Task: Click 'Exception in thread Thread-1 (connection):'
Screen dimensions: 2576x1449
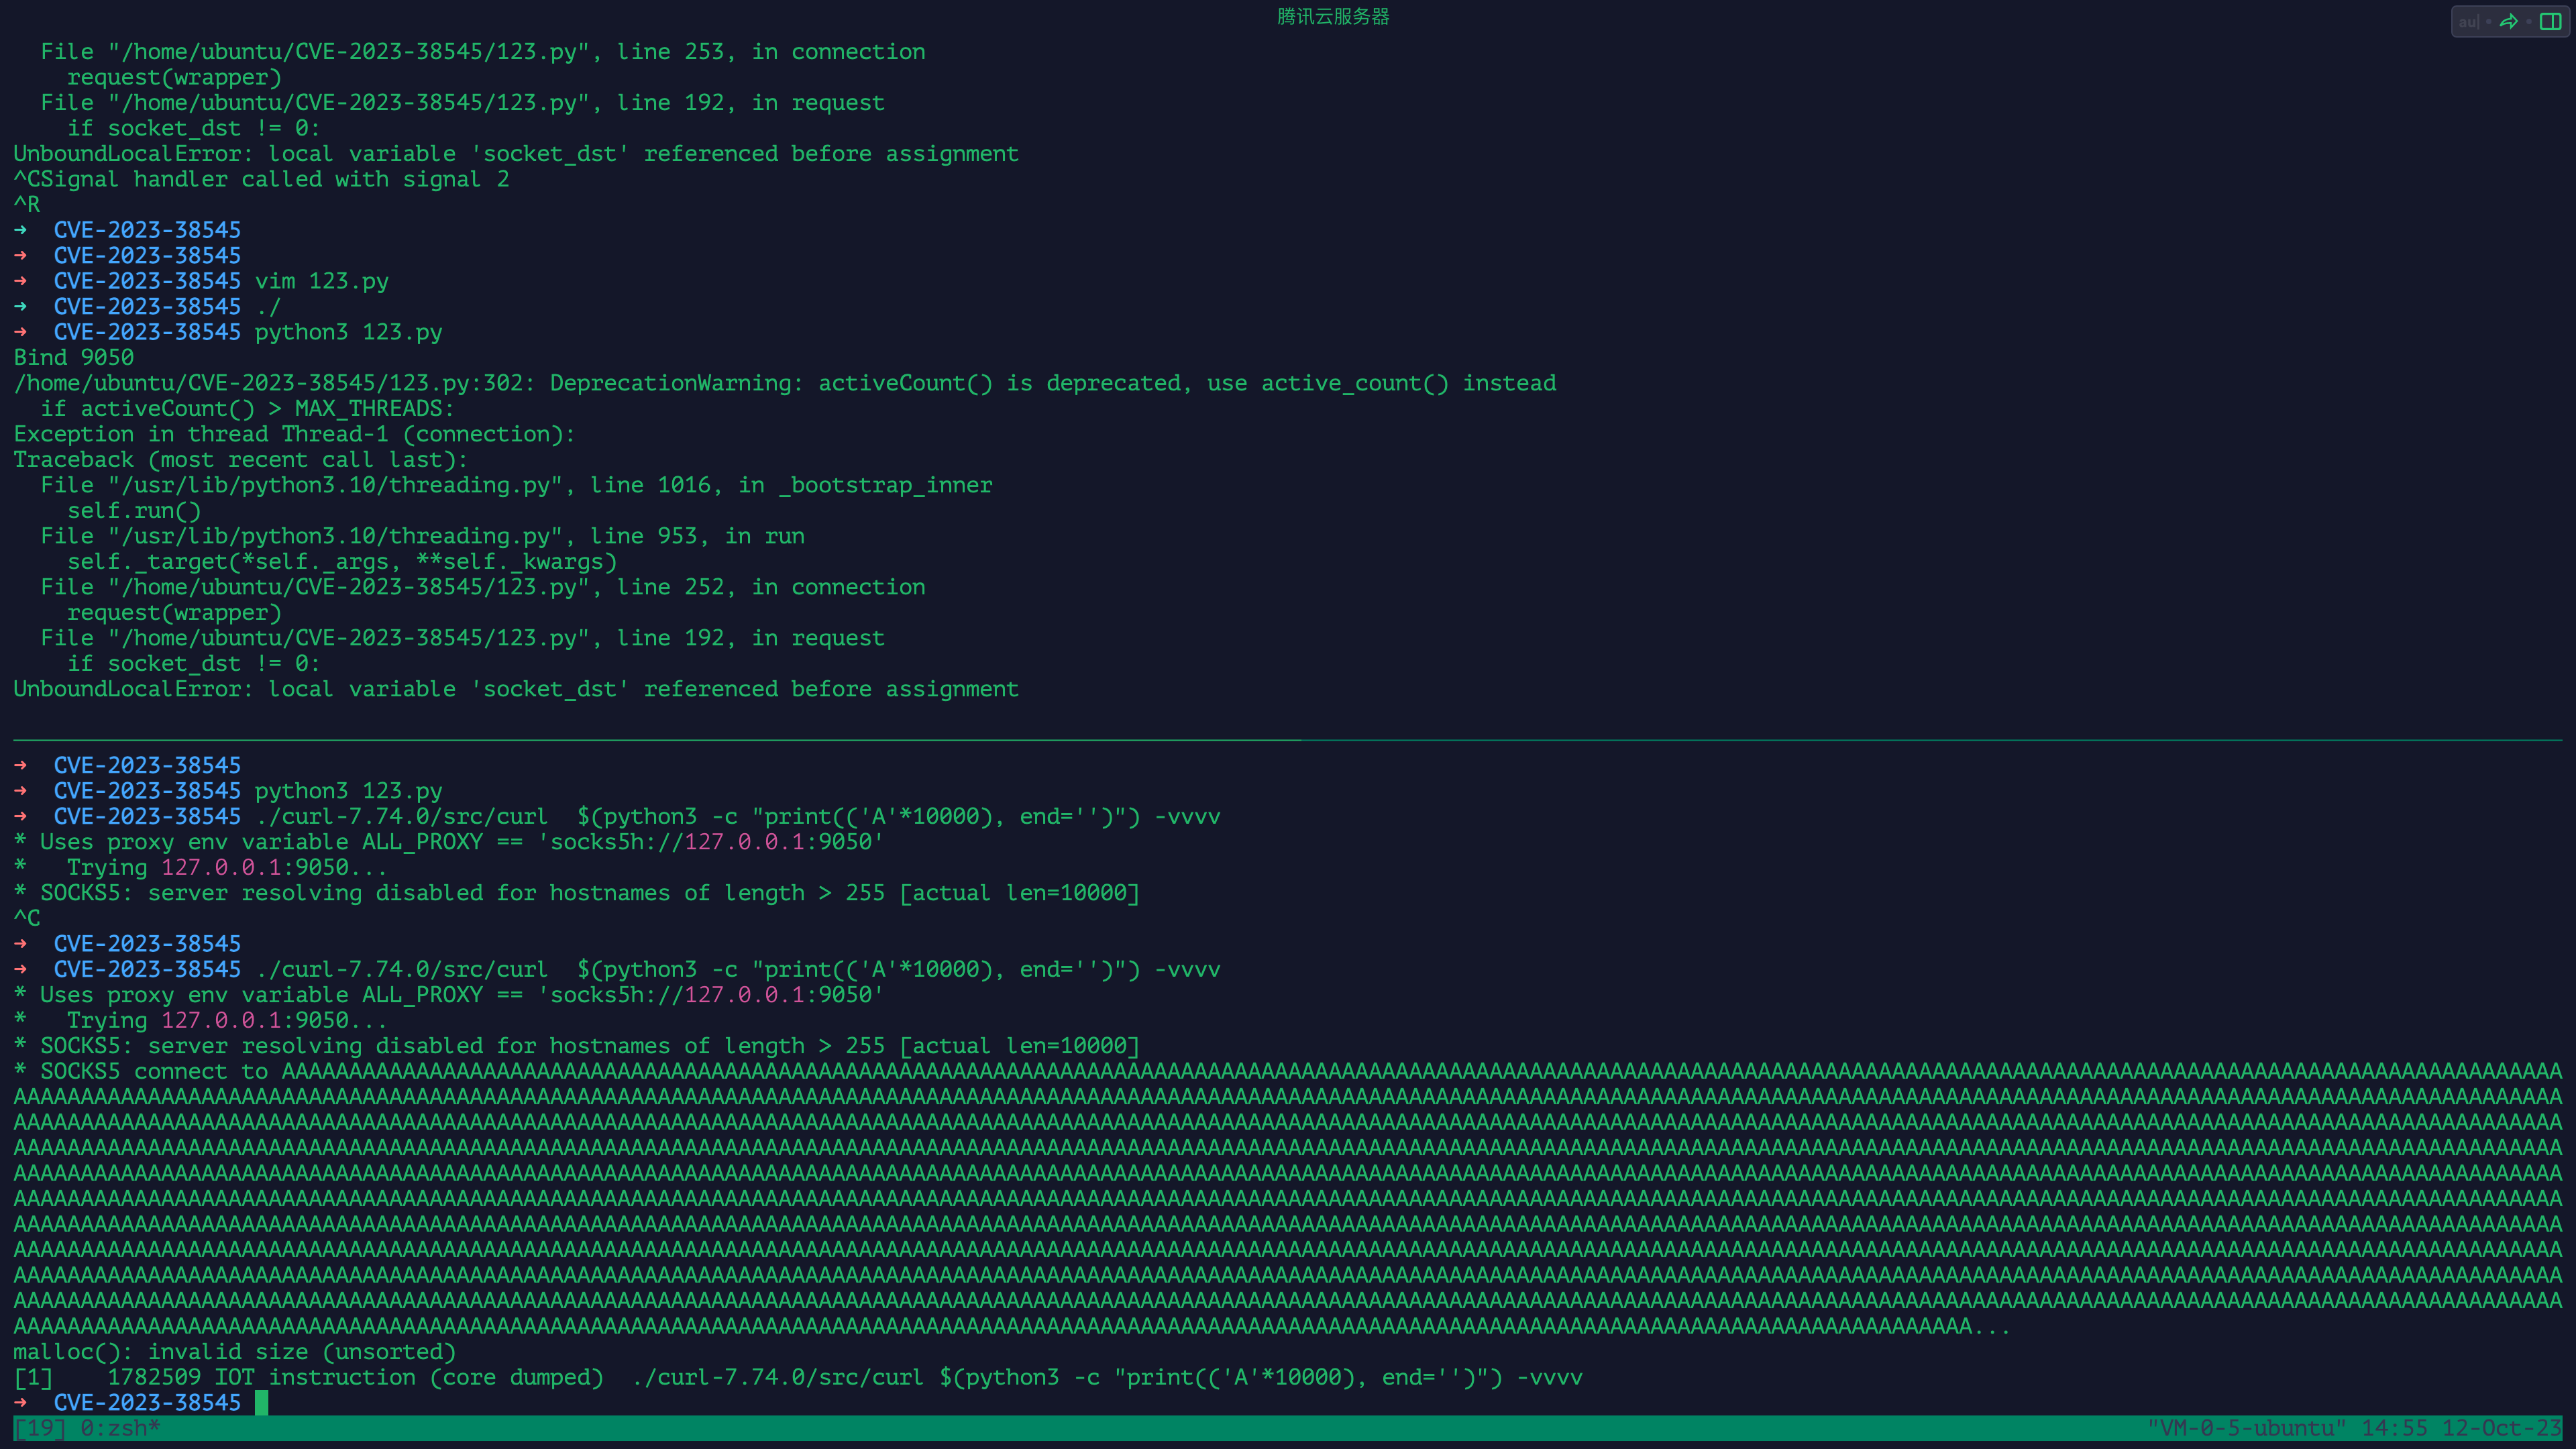Action: (x=294, y=434)
